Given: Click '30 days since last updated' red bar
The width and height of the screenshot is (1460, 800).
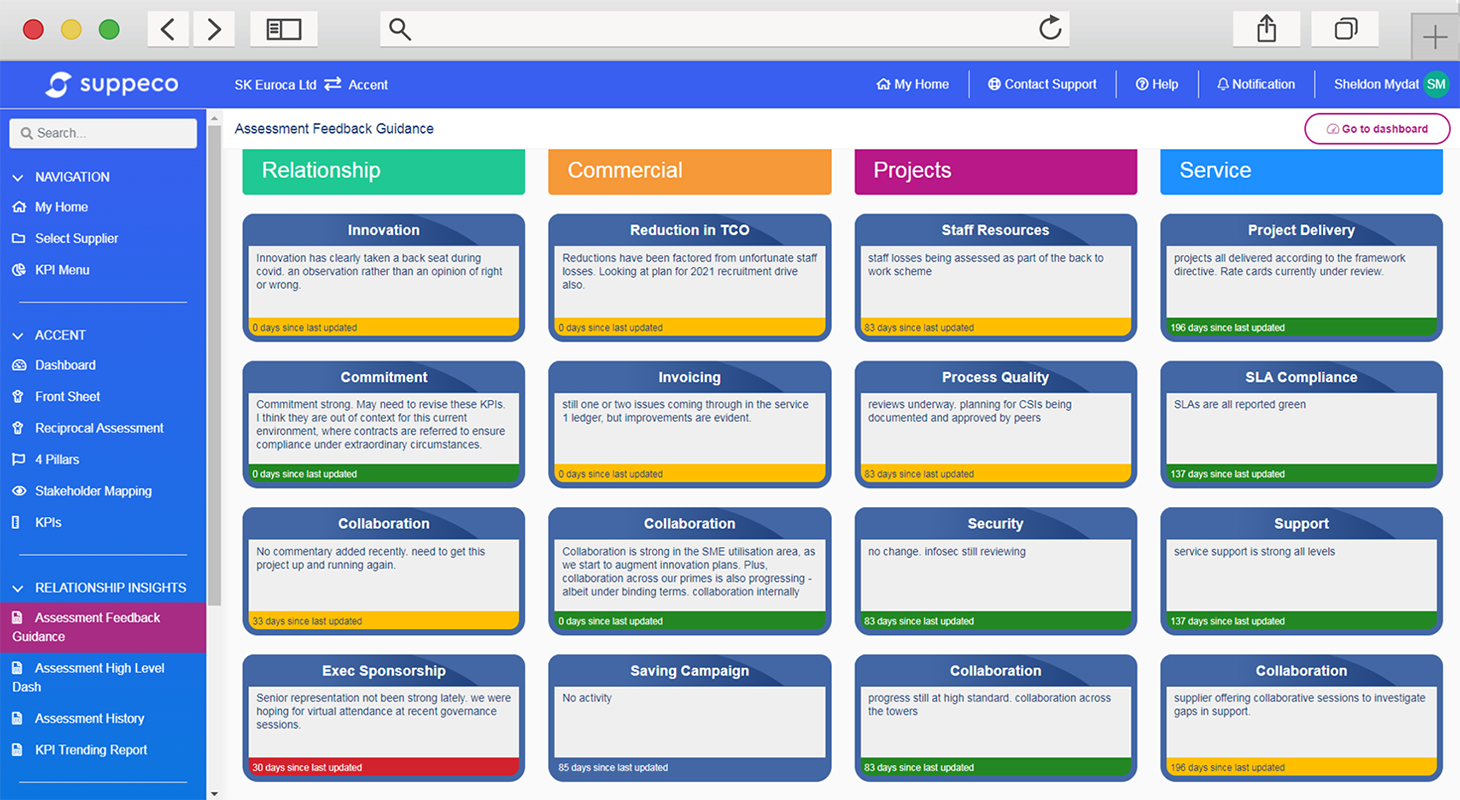Looking at the screenshot, I should coord(384,768).
